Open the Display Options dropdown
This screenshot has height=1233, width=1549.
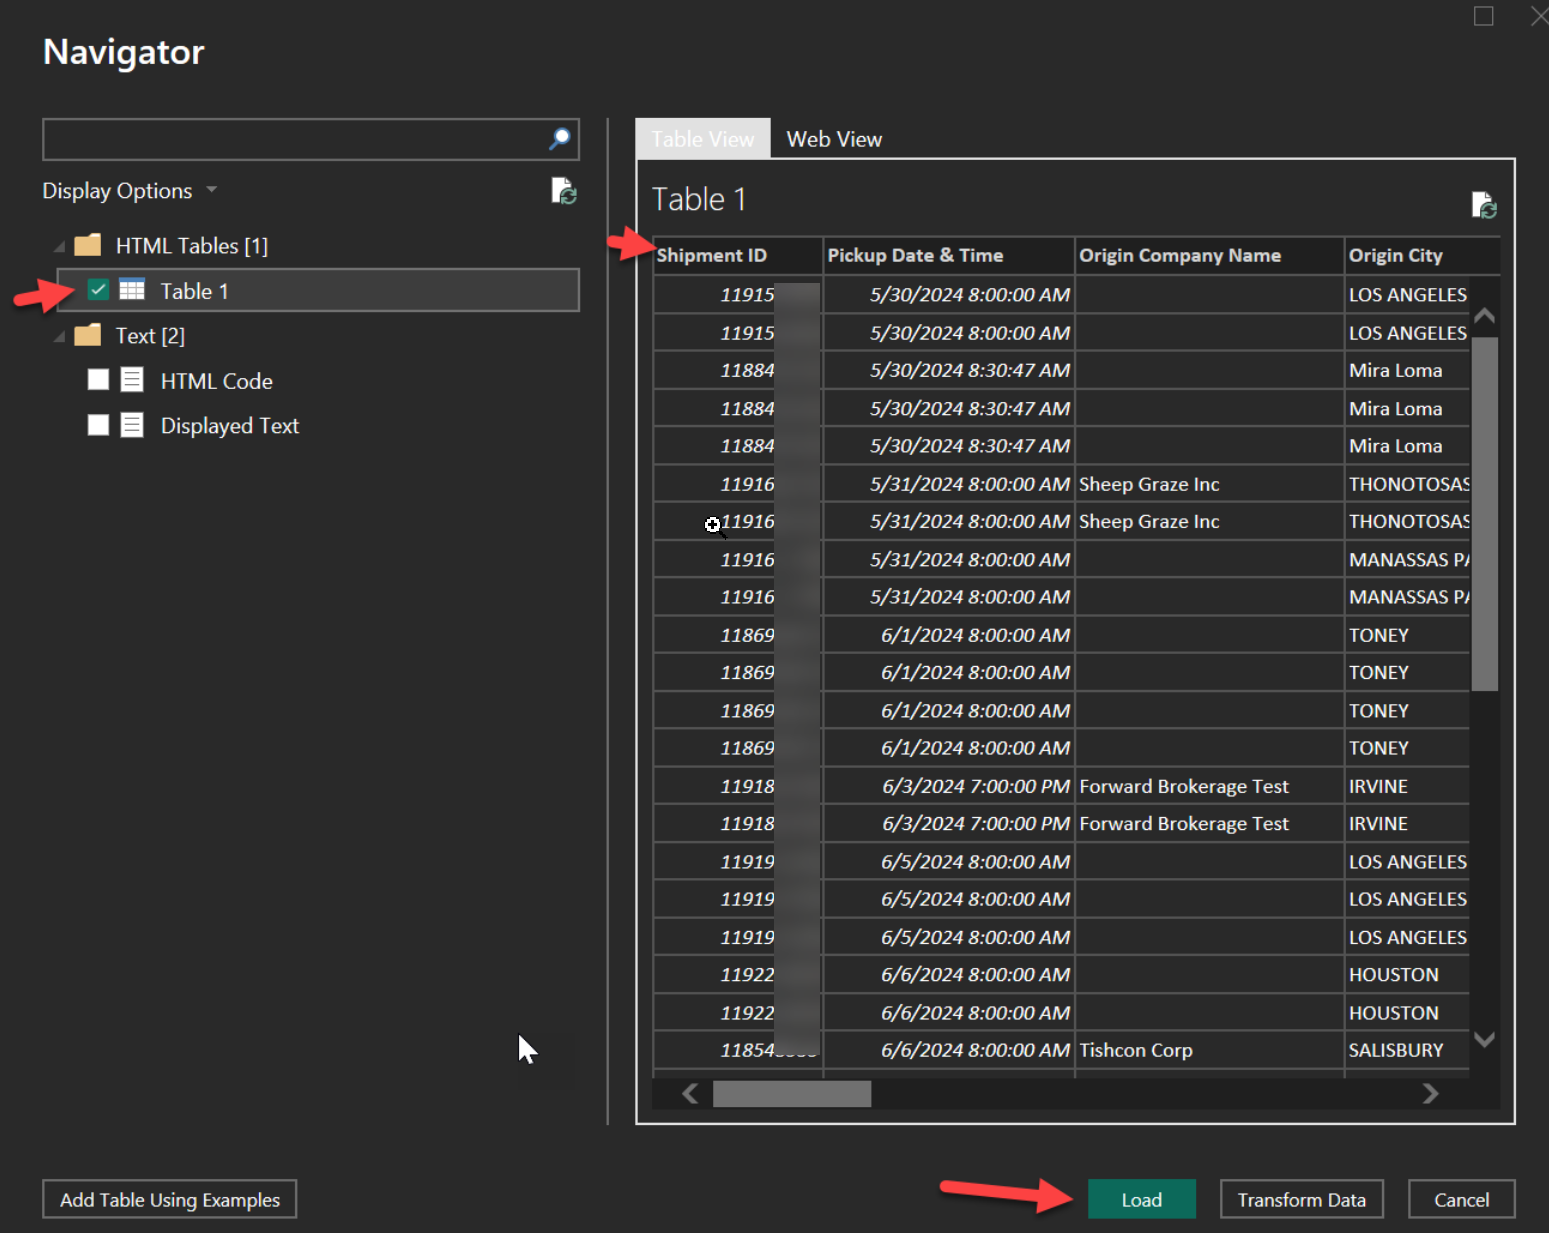(x=211, y=190)
